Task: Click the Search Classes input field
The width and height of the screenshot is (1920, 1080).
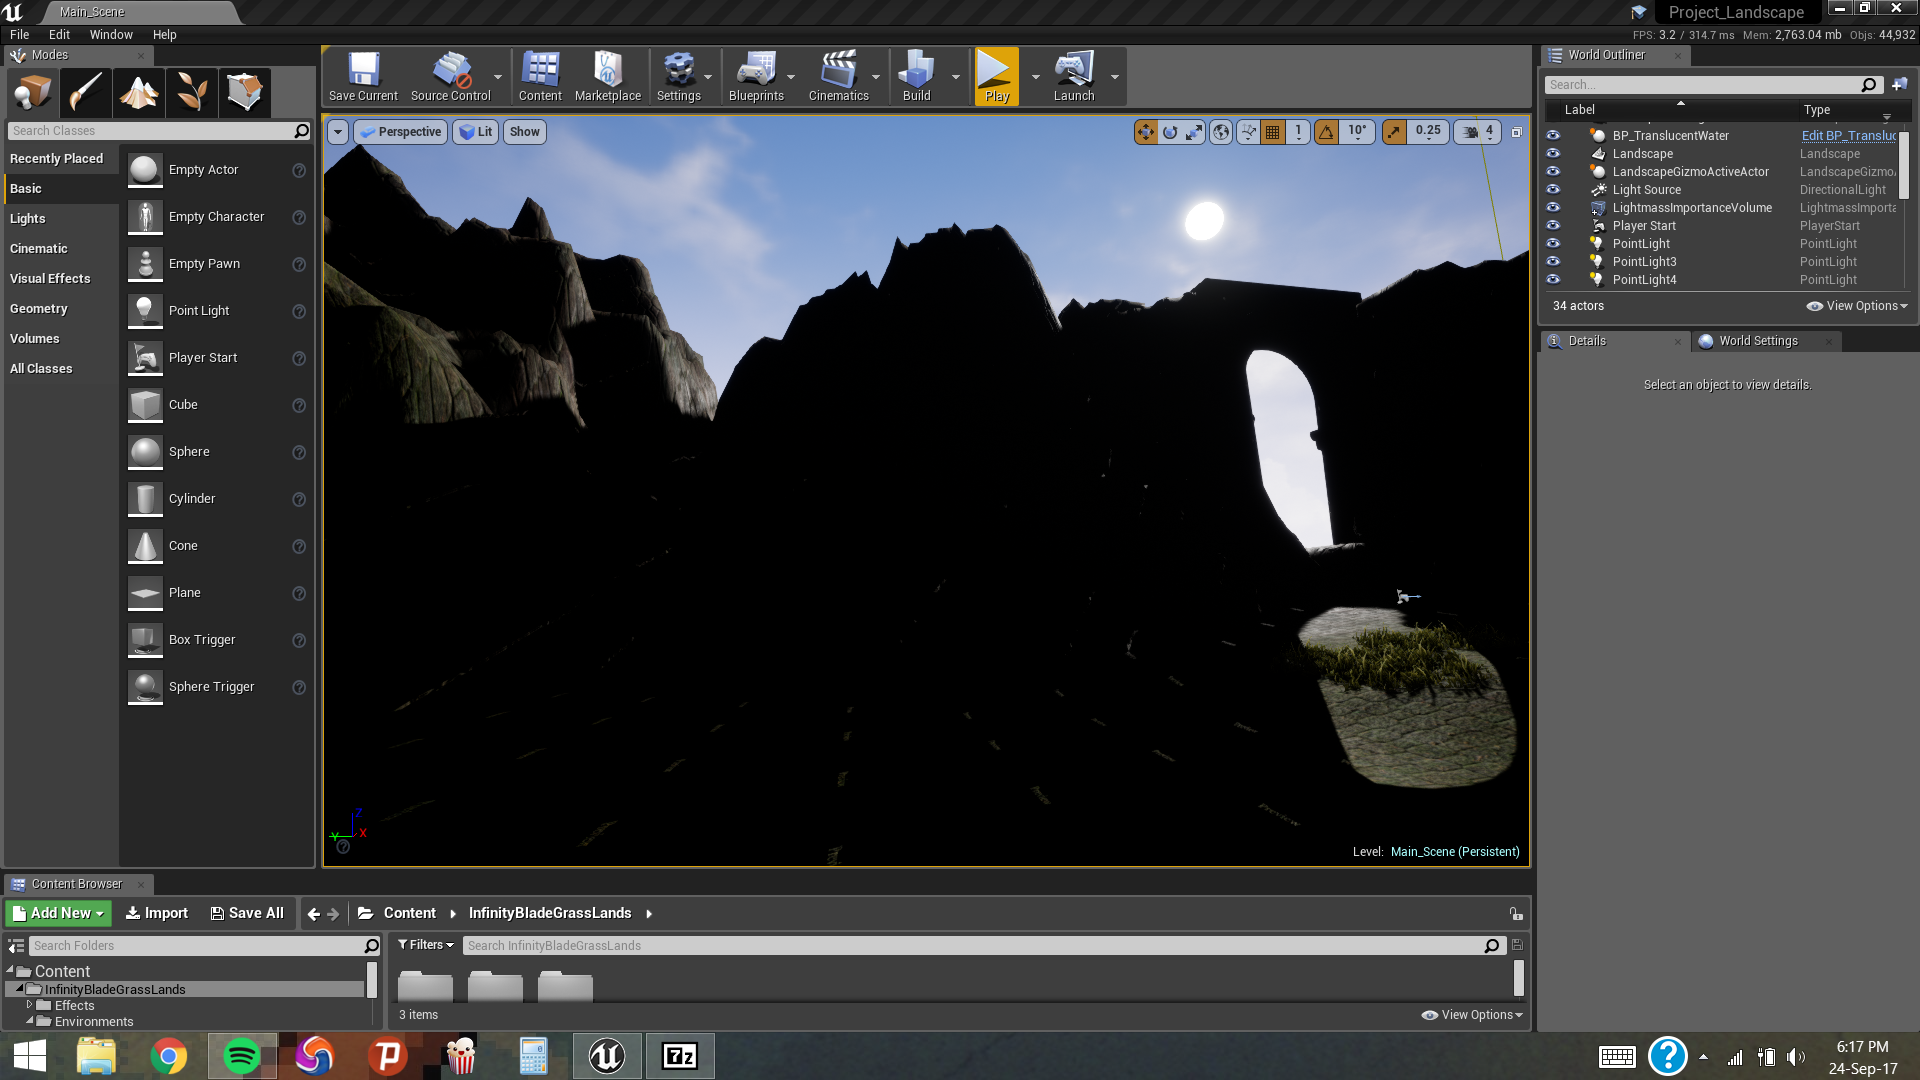Action: click(150, 131)
